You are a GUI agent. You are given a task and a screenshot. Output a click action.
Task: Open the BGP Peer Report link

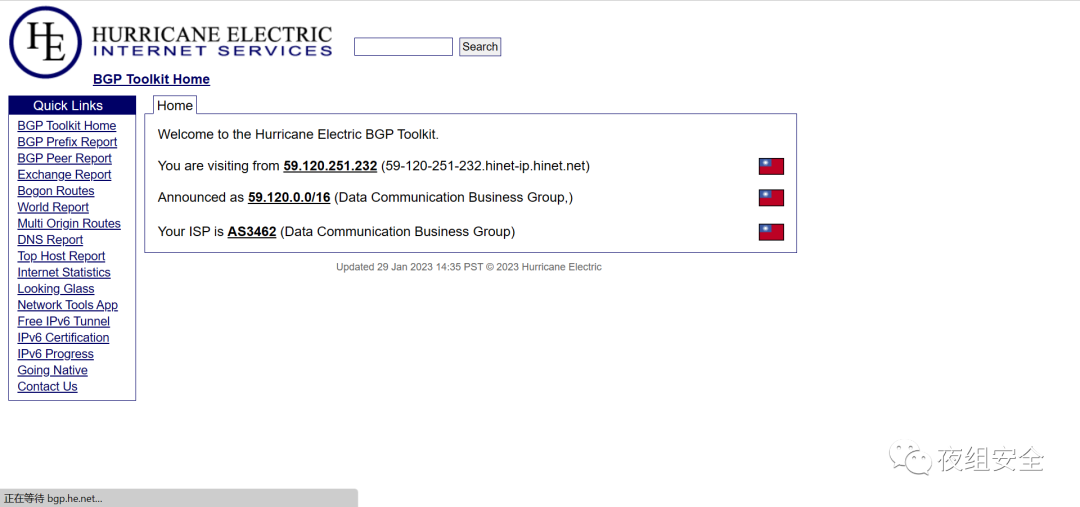pos(65,158)
